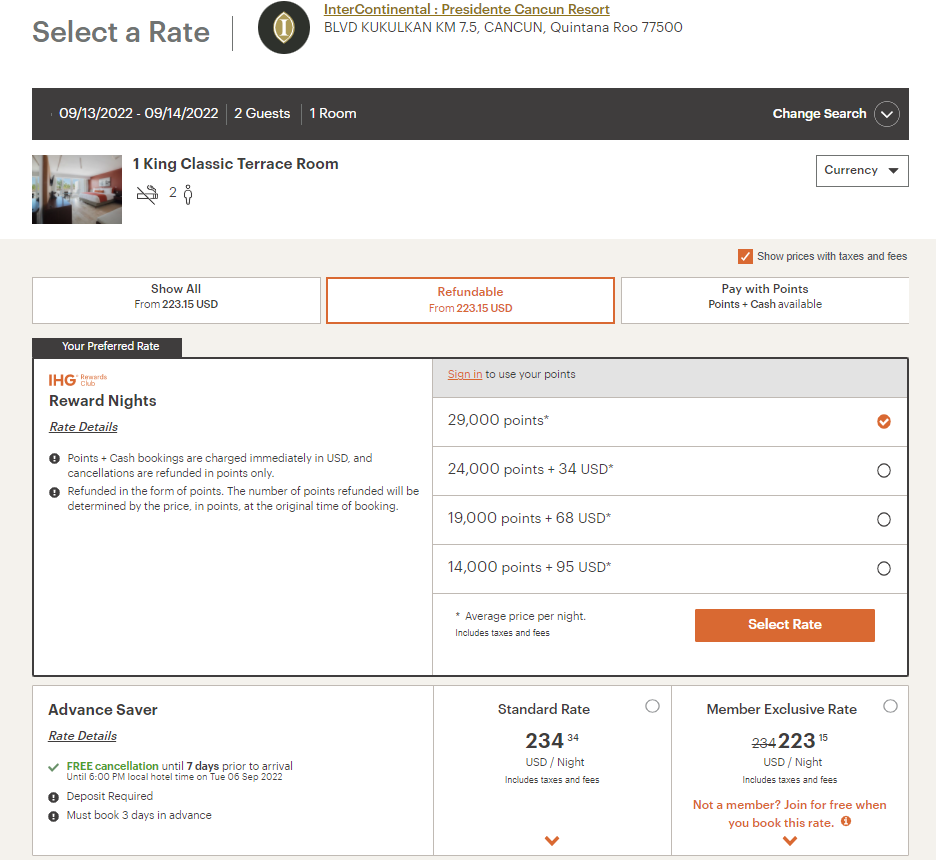
Task: Toggle Show prices with taxes and fees checkbox
Action: coord(745,257)
